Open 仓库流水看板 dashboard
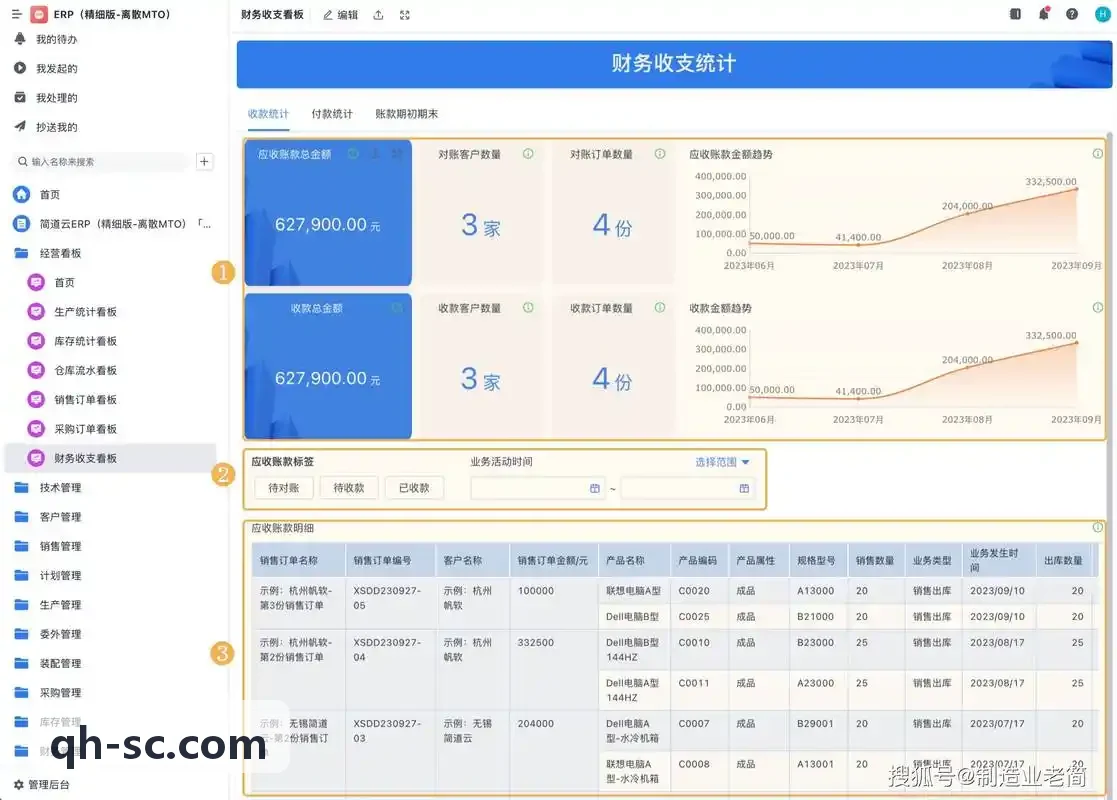The height and width of the screenshot is (800, 1117). pos(85,370)
